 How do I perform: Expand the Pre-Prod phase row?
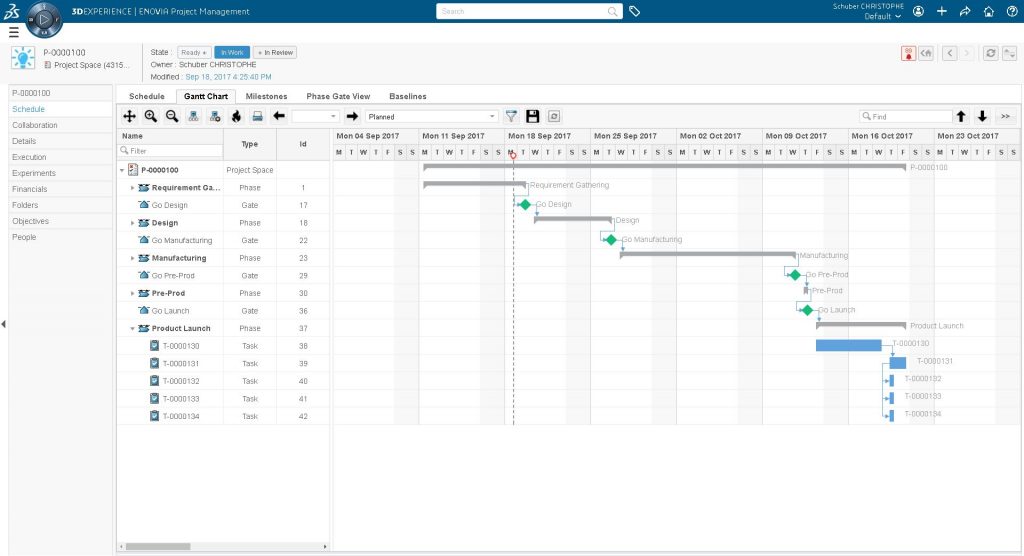coord(133,293)
